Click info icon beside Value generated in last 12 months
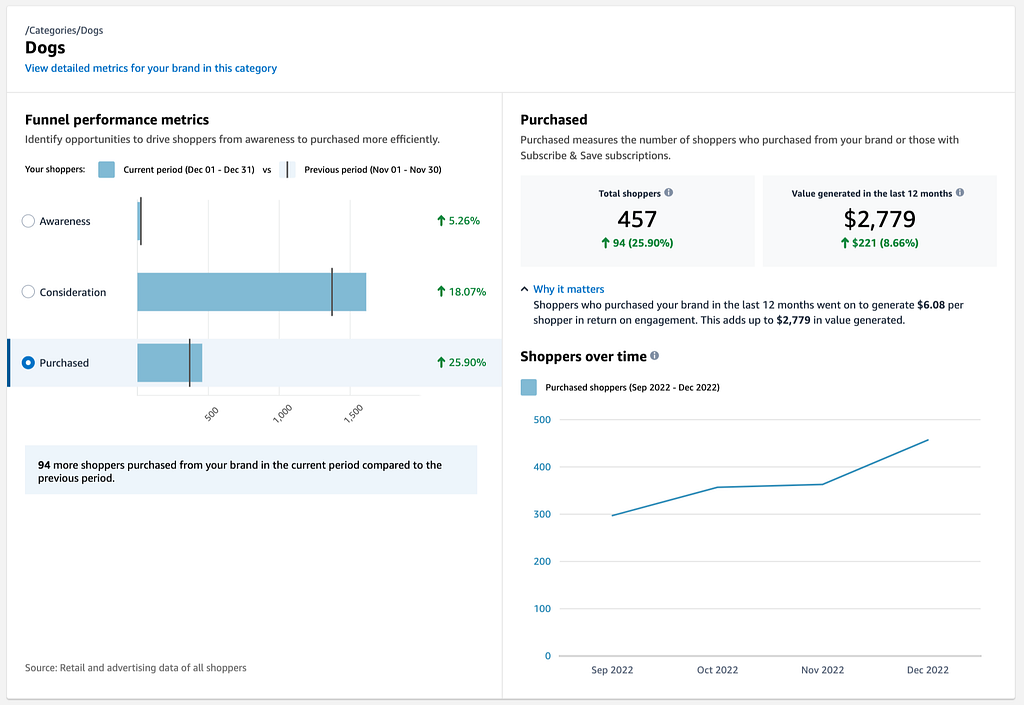 [959, 193]
